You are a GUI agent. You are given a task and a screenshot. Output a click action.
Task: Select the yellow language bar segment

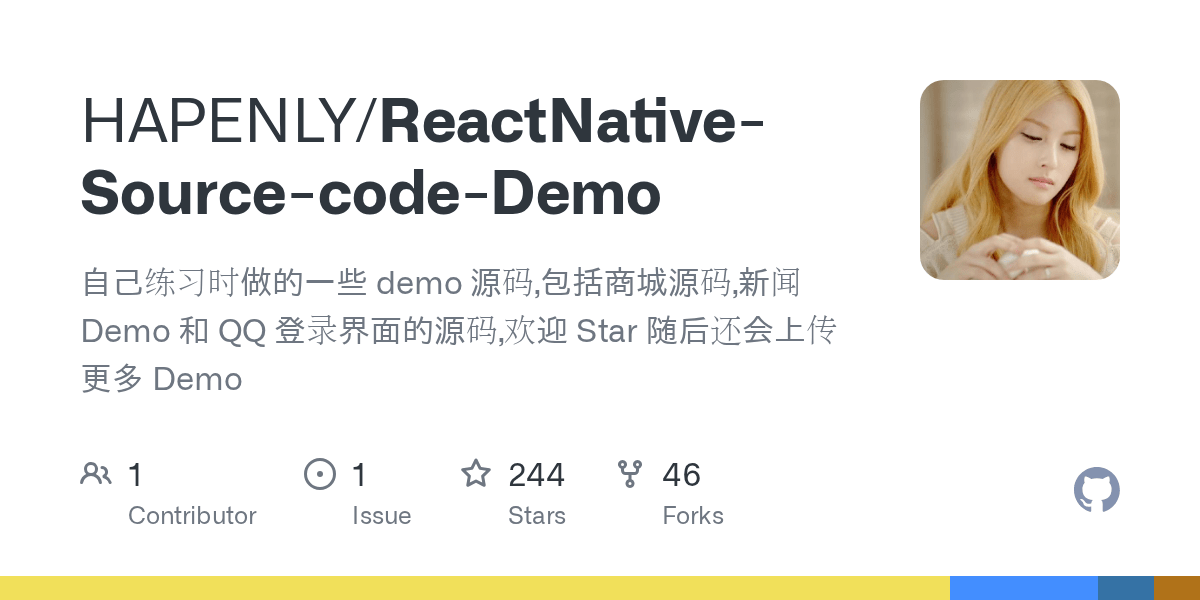coord(475,588)
